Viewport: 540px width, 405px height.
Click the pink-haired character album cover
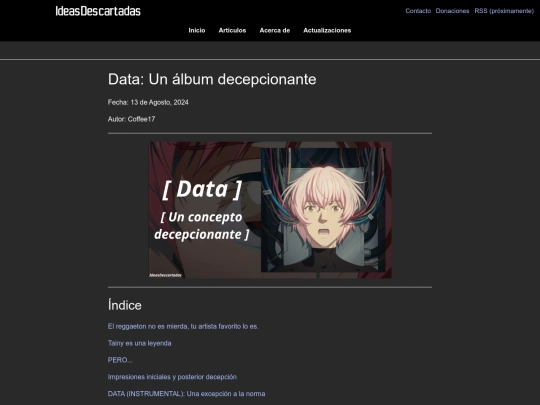(x=323, y=210)
